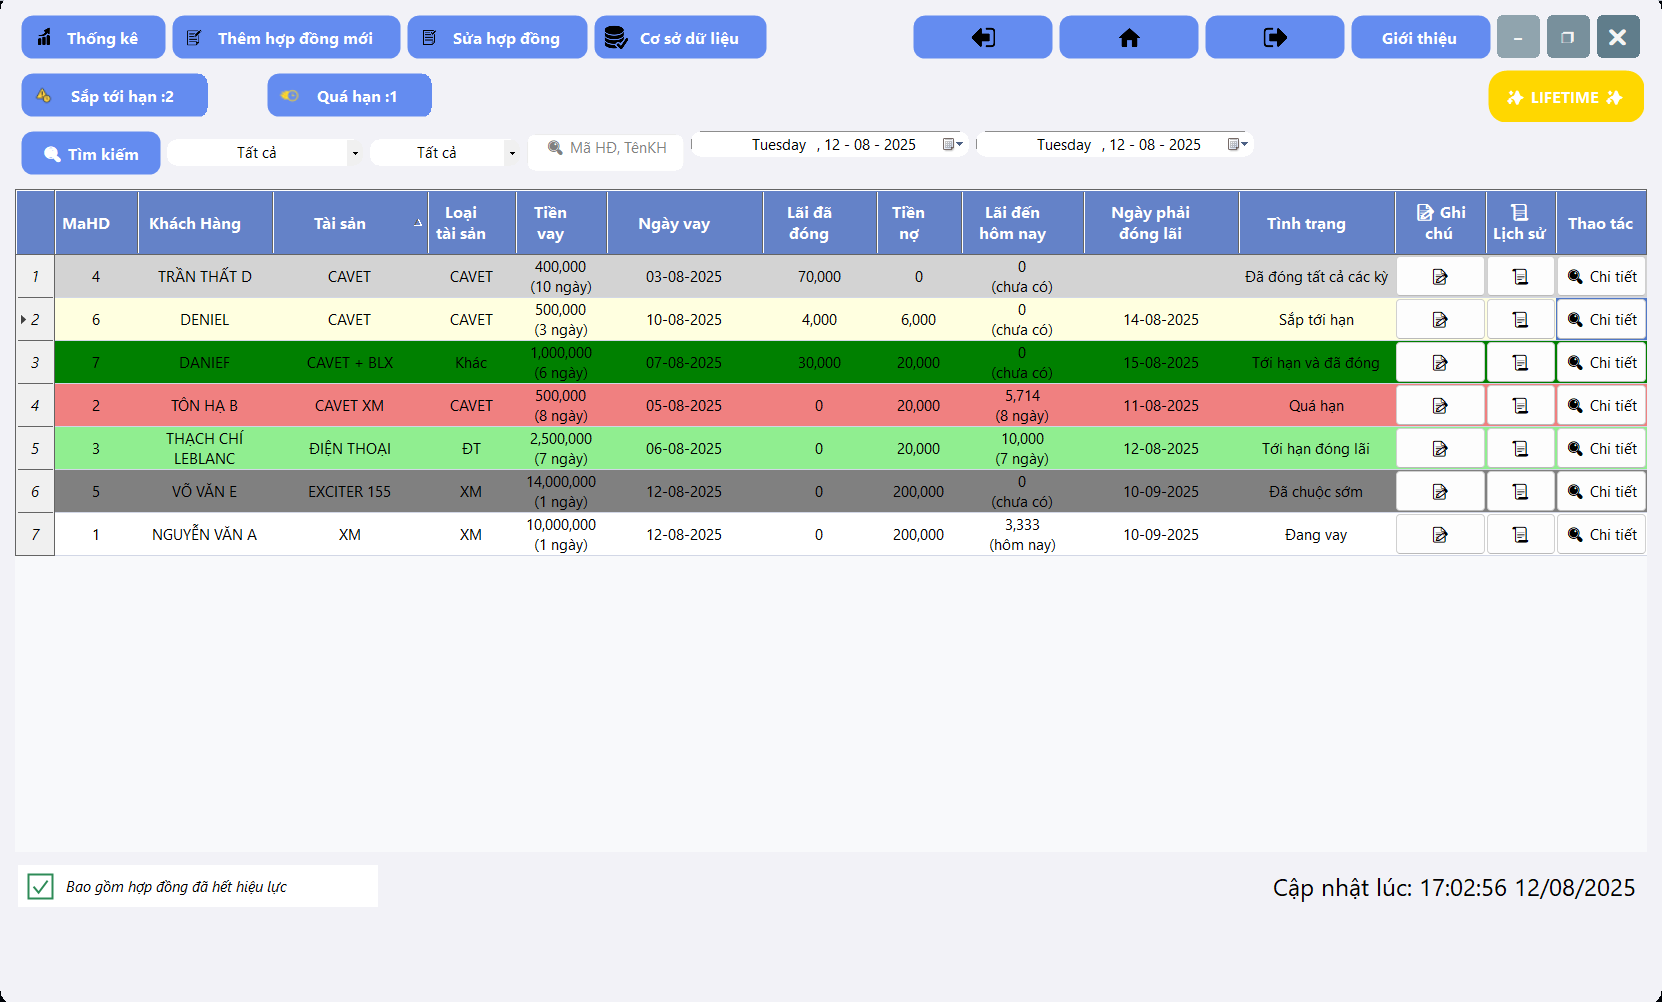Click the Quá hạn status cell
Image resolution: width=1662 pixels, height=1002 pixels.
pos(1317,406)
